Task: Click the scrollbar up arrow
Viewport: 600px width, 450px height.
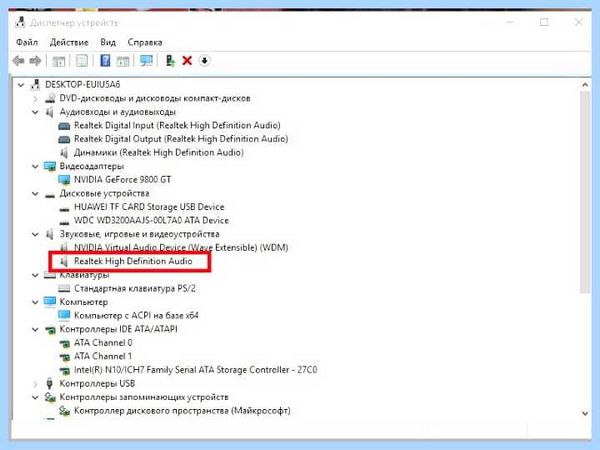Action: point(585,85)
